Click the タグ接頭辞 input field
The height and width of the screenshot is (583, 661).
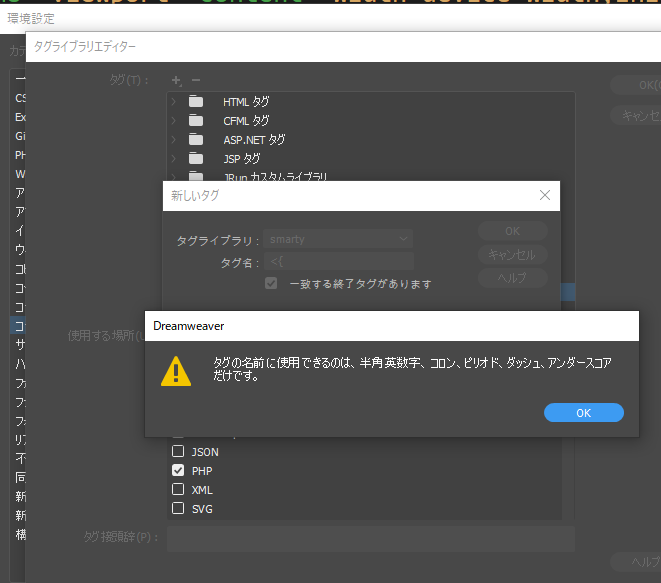click(371, 538)
